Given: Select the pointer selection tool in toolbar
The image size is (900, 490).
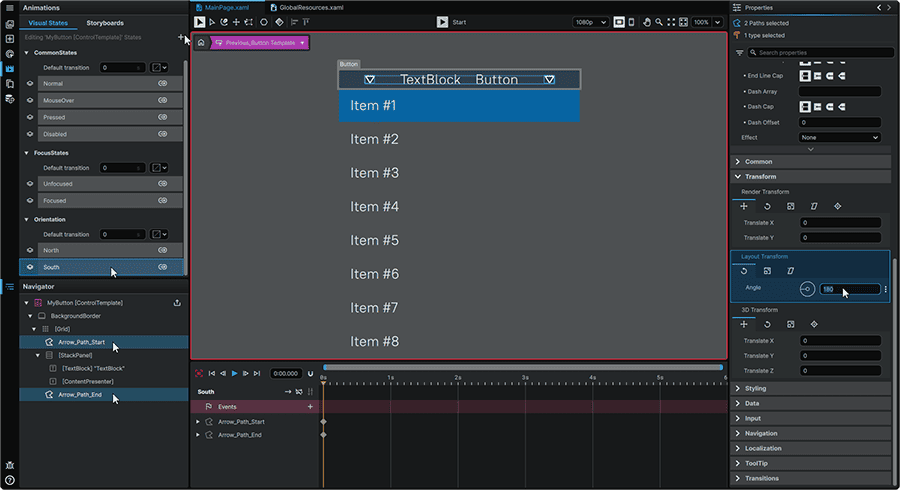Looking at the screenshot, I should (x=199, y=22).
